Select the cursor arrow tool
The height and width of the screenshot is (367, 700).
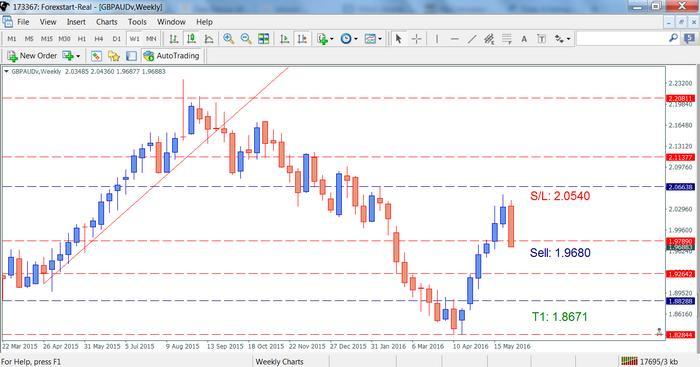click(398, 39)
